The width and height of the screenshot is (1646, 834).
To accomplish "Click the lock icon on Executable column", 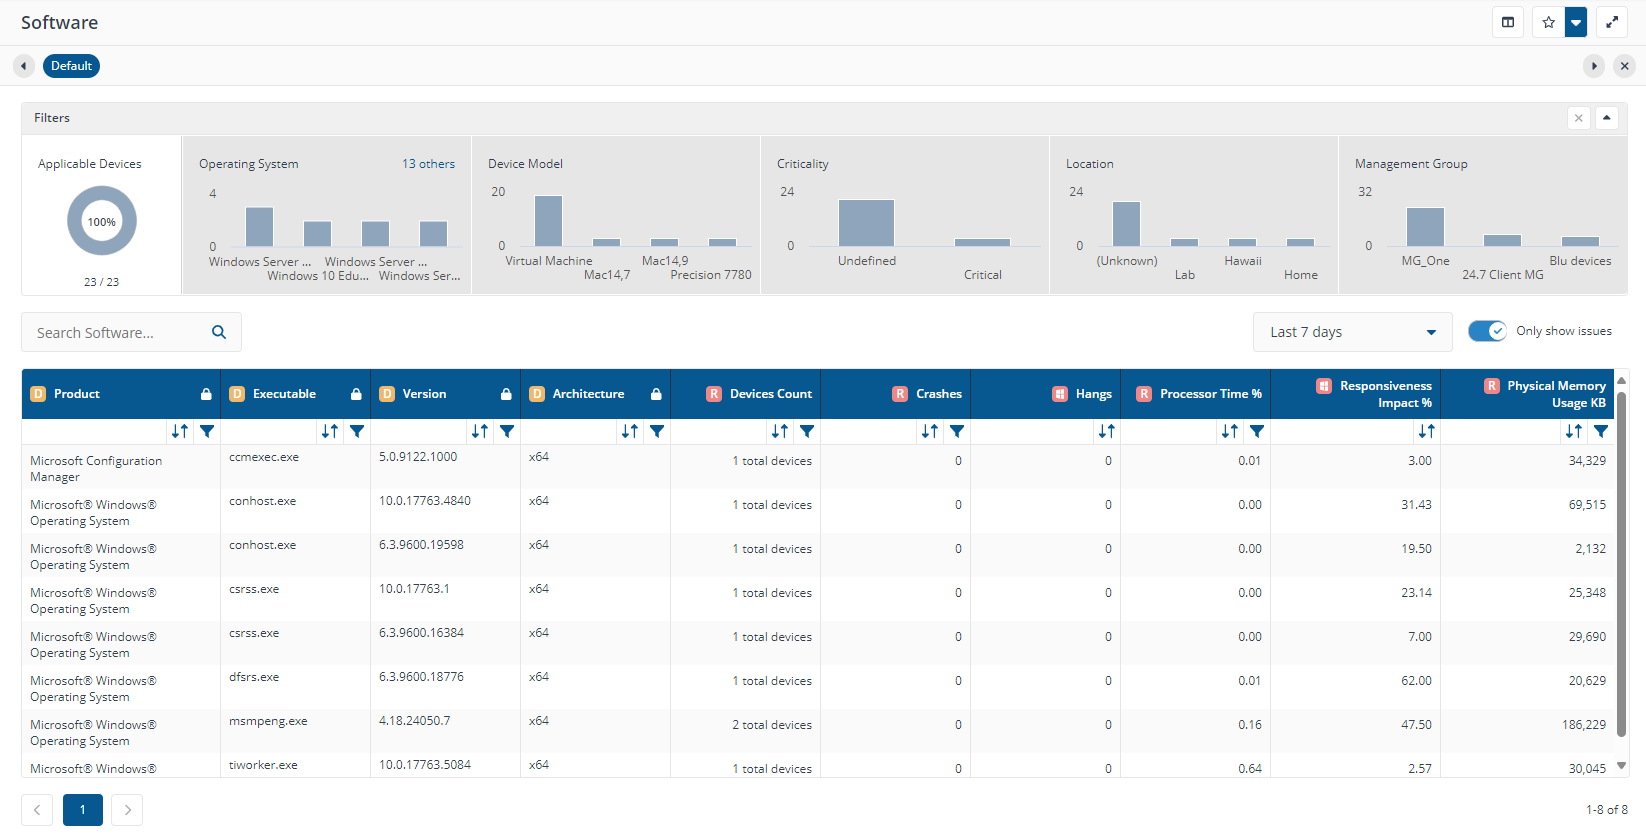I will click(x=356, y=394).
